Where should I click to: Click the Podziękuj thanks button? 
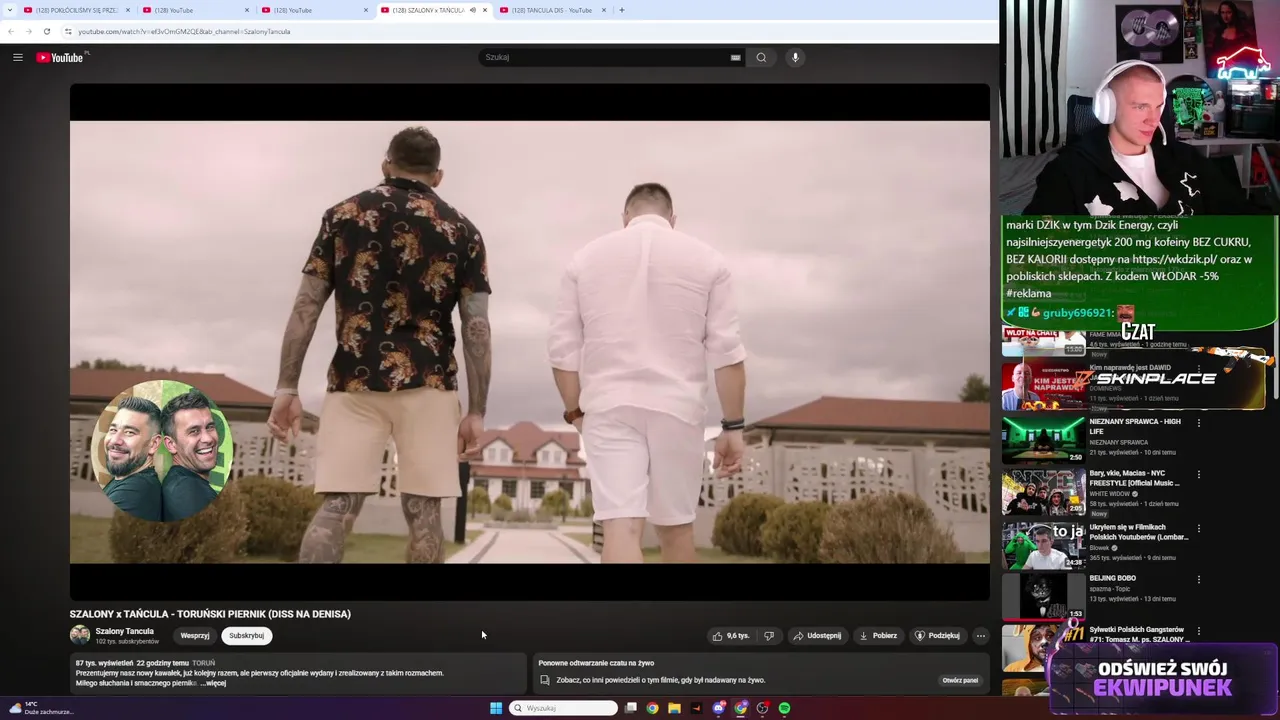pos(937,636)
